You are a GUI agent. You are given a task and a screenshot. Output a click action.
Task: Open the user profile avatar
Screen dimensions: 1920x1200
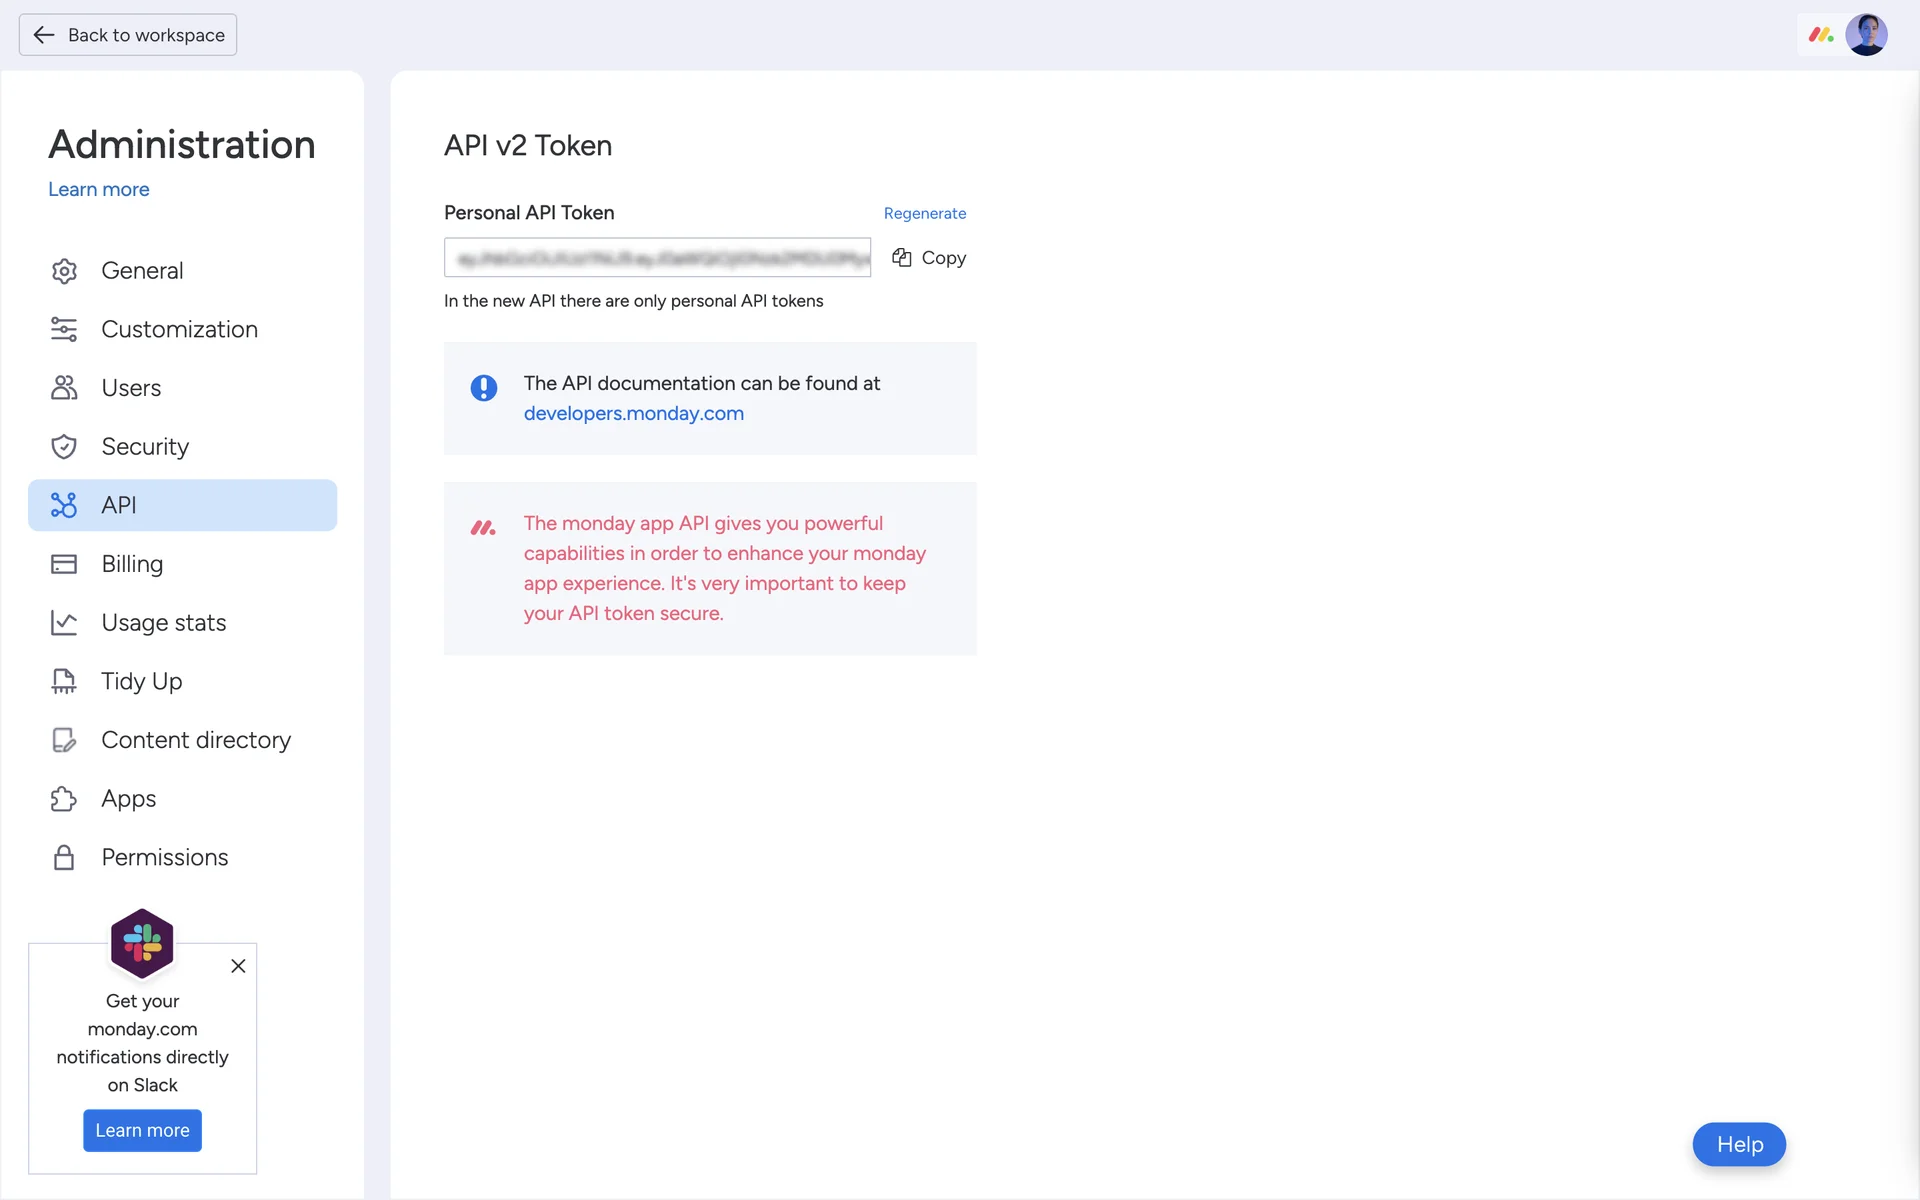[1866, 35]
